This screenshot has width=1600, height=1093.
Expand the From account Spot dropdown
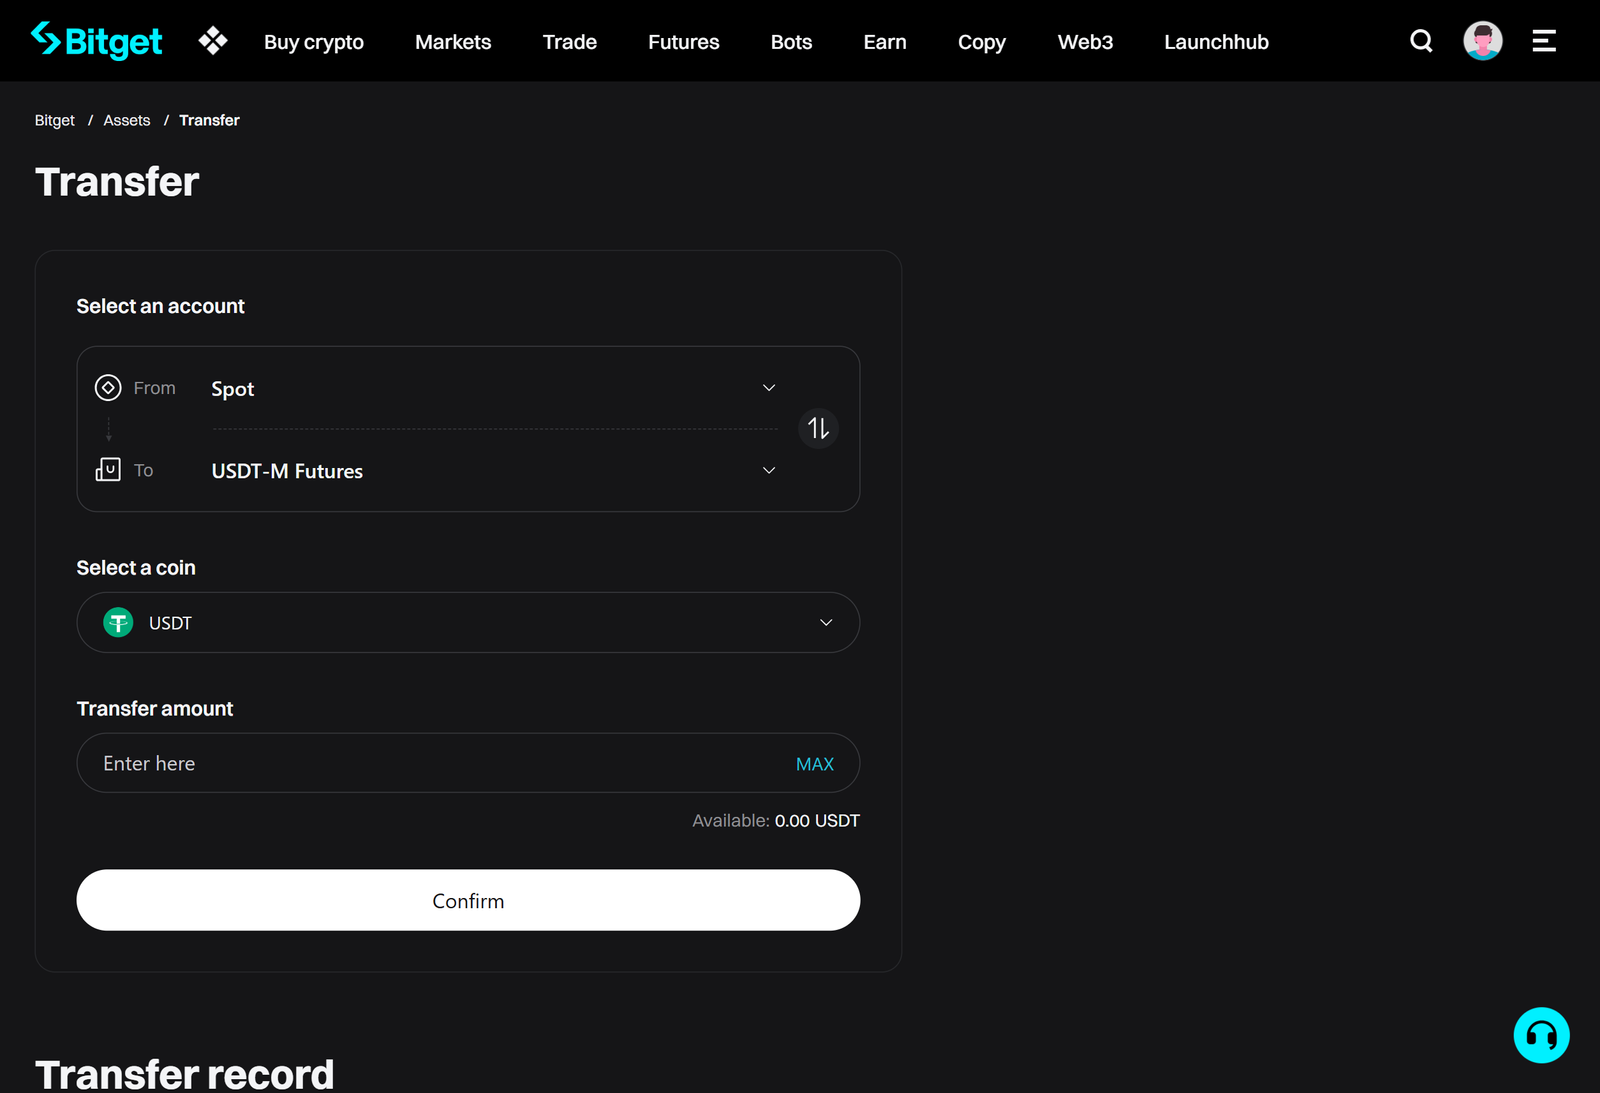(769, 388)
